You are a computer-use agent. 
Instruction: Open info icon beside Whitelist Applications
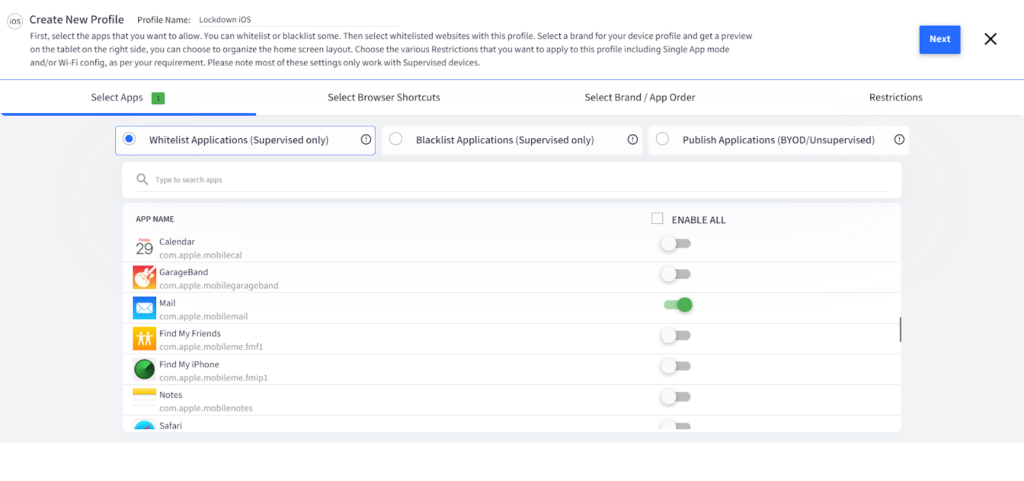tap(366, 140)
